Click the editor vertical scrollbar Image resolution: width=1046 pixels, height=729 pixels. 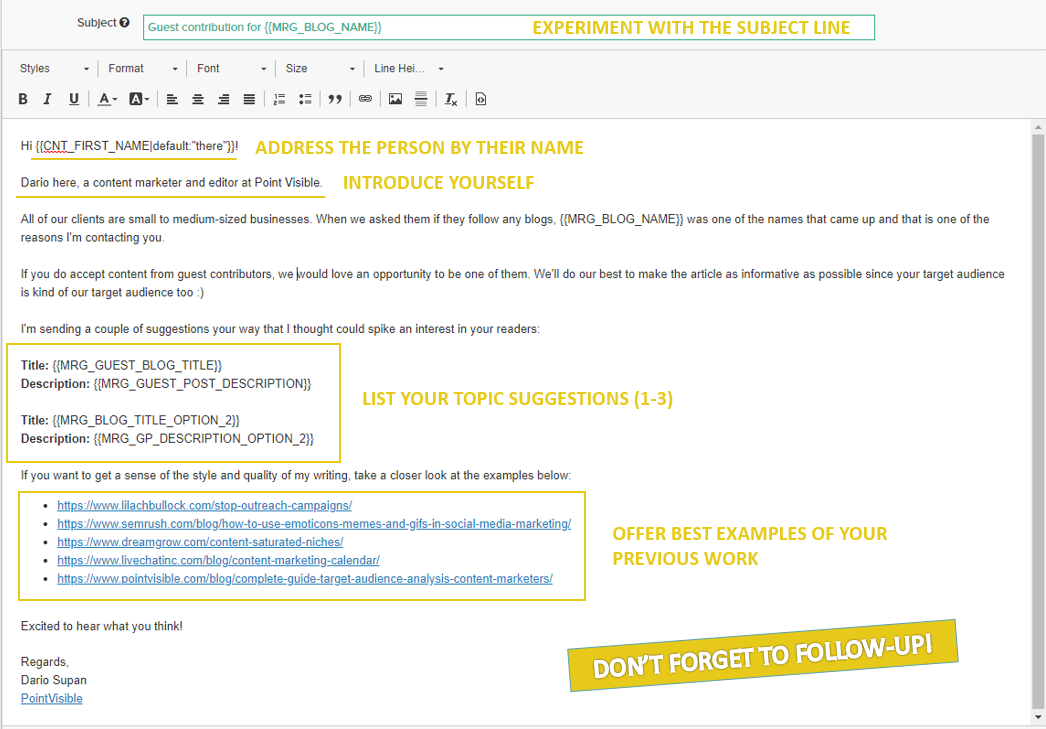(x=1037, y=422)
